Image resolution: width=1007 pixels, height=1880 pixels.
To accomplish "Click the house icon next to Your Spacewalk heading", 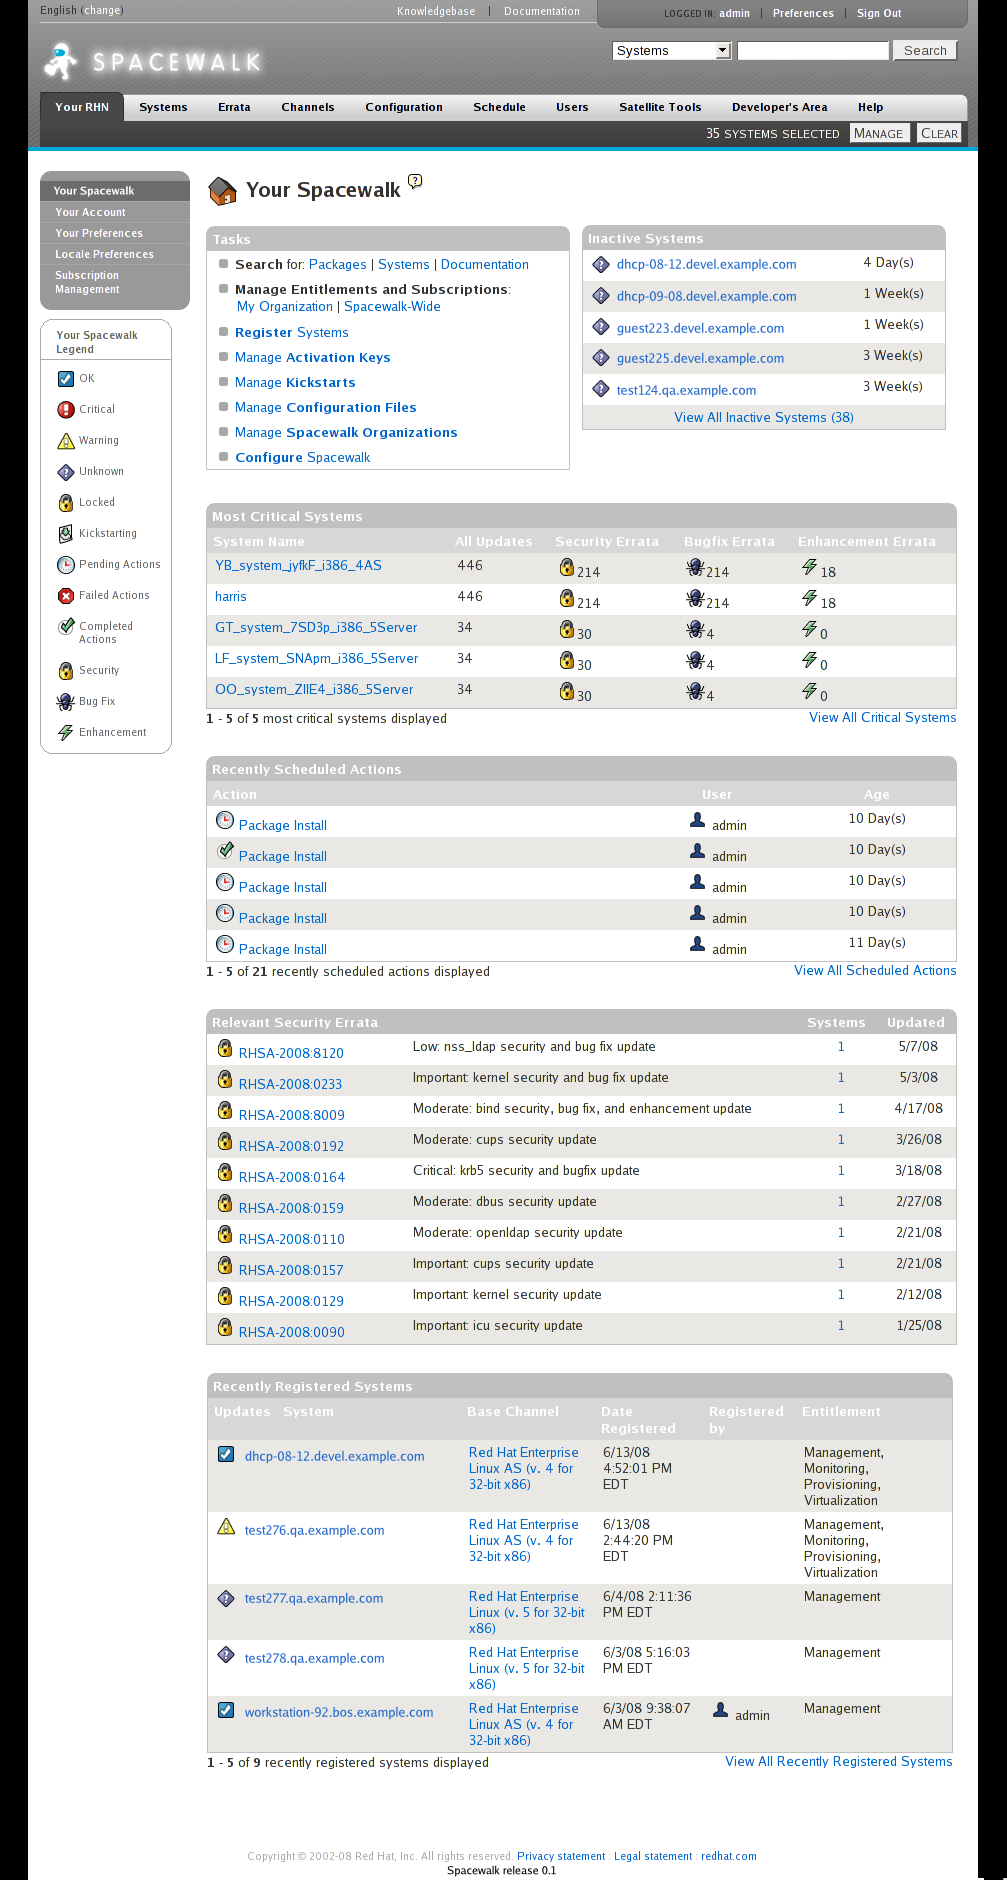I will pos(222,190).
